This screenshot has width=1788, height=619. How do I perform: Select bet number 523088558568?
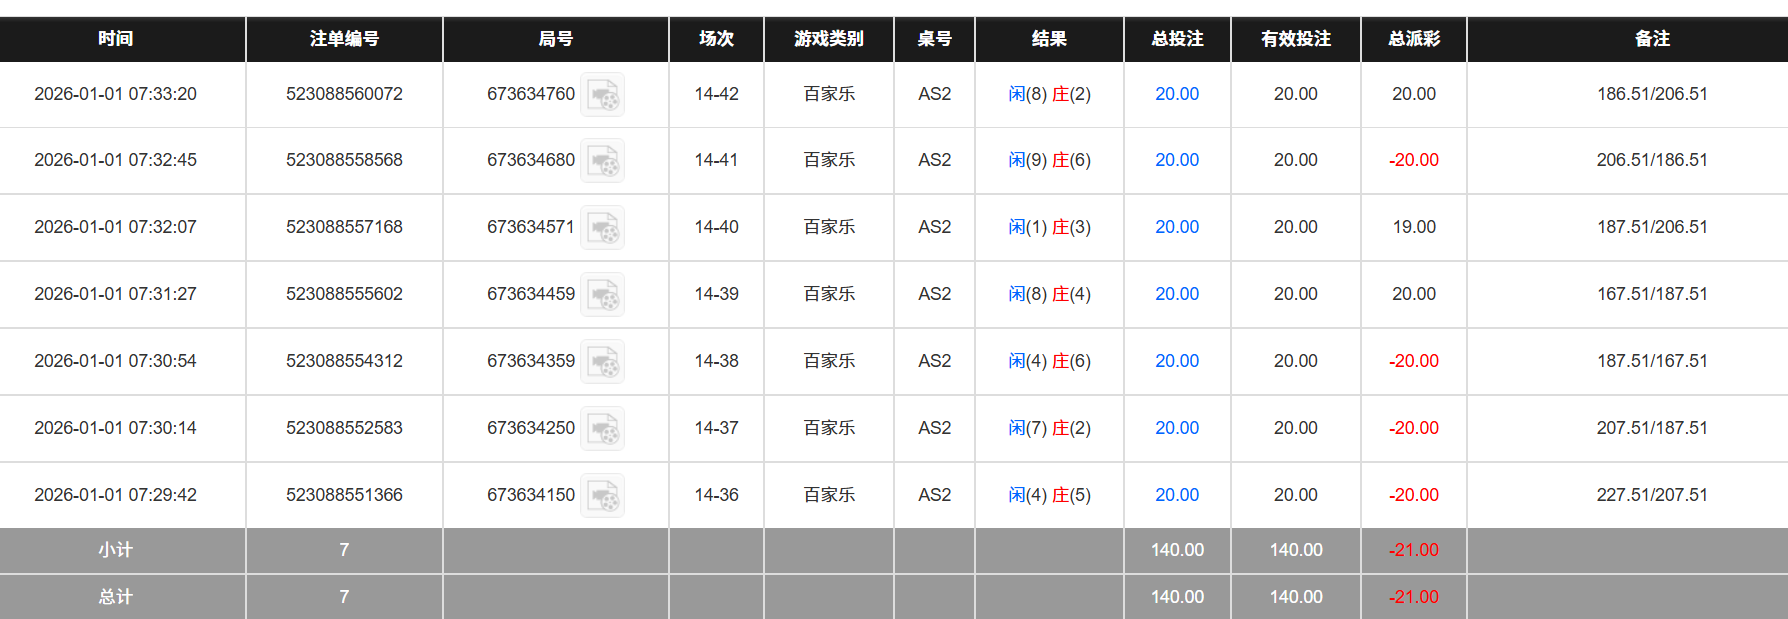[x=344, y=160]
